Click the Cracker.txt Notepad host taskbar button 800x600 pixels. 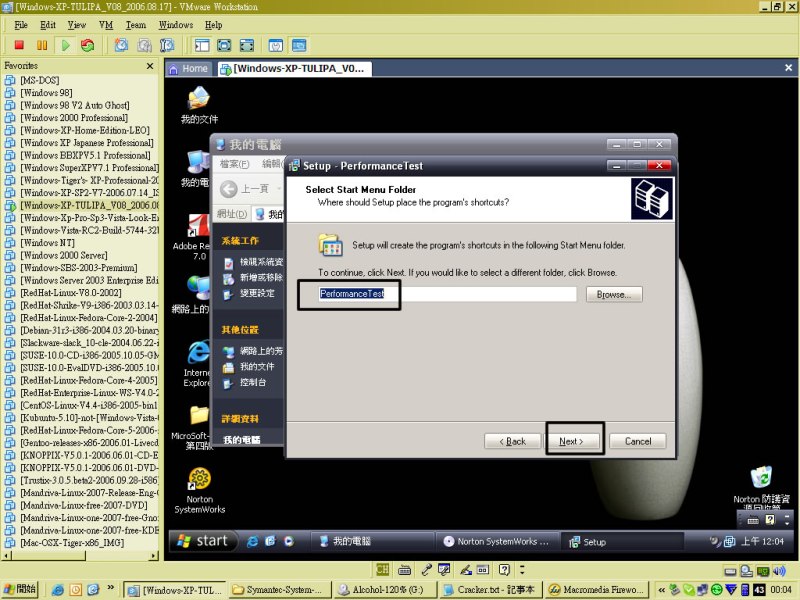tap(490, 590)
